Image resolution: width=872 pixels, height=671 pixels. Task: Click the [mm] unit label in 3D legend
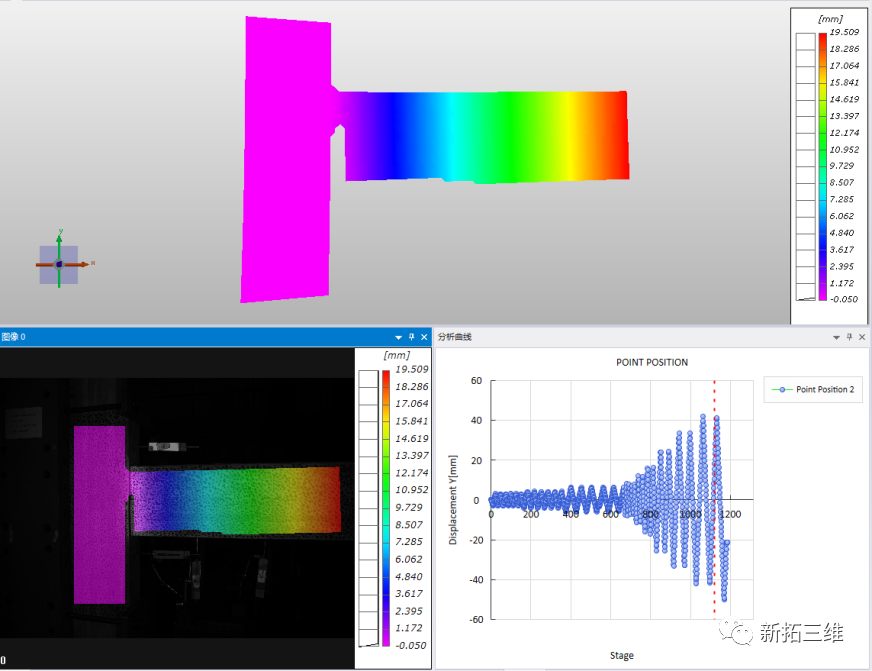tap(831, 19)
